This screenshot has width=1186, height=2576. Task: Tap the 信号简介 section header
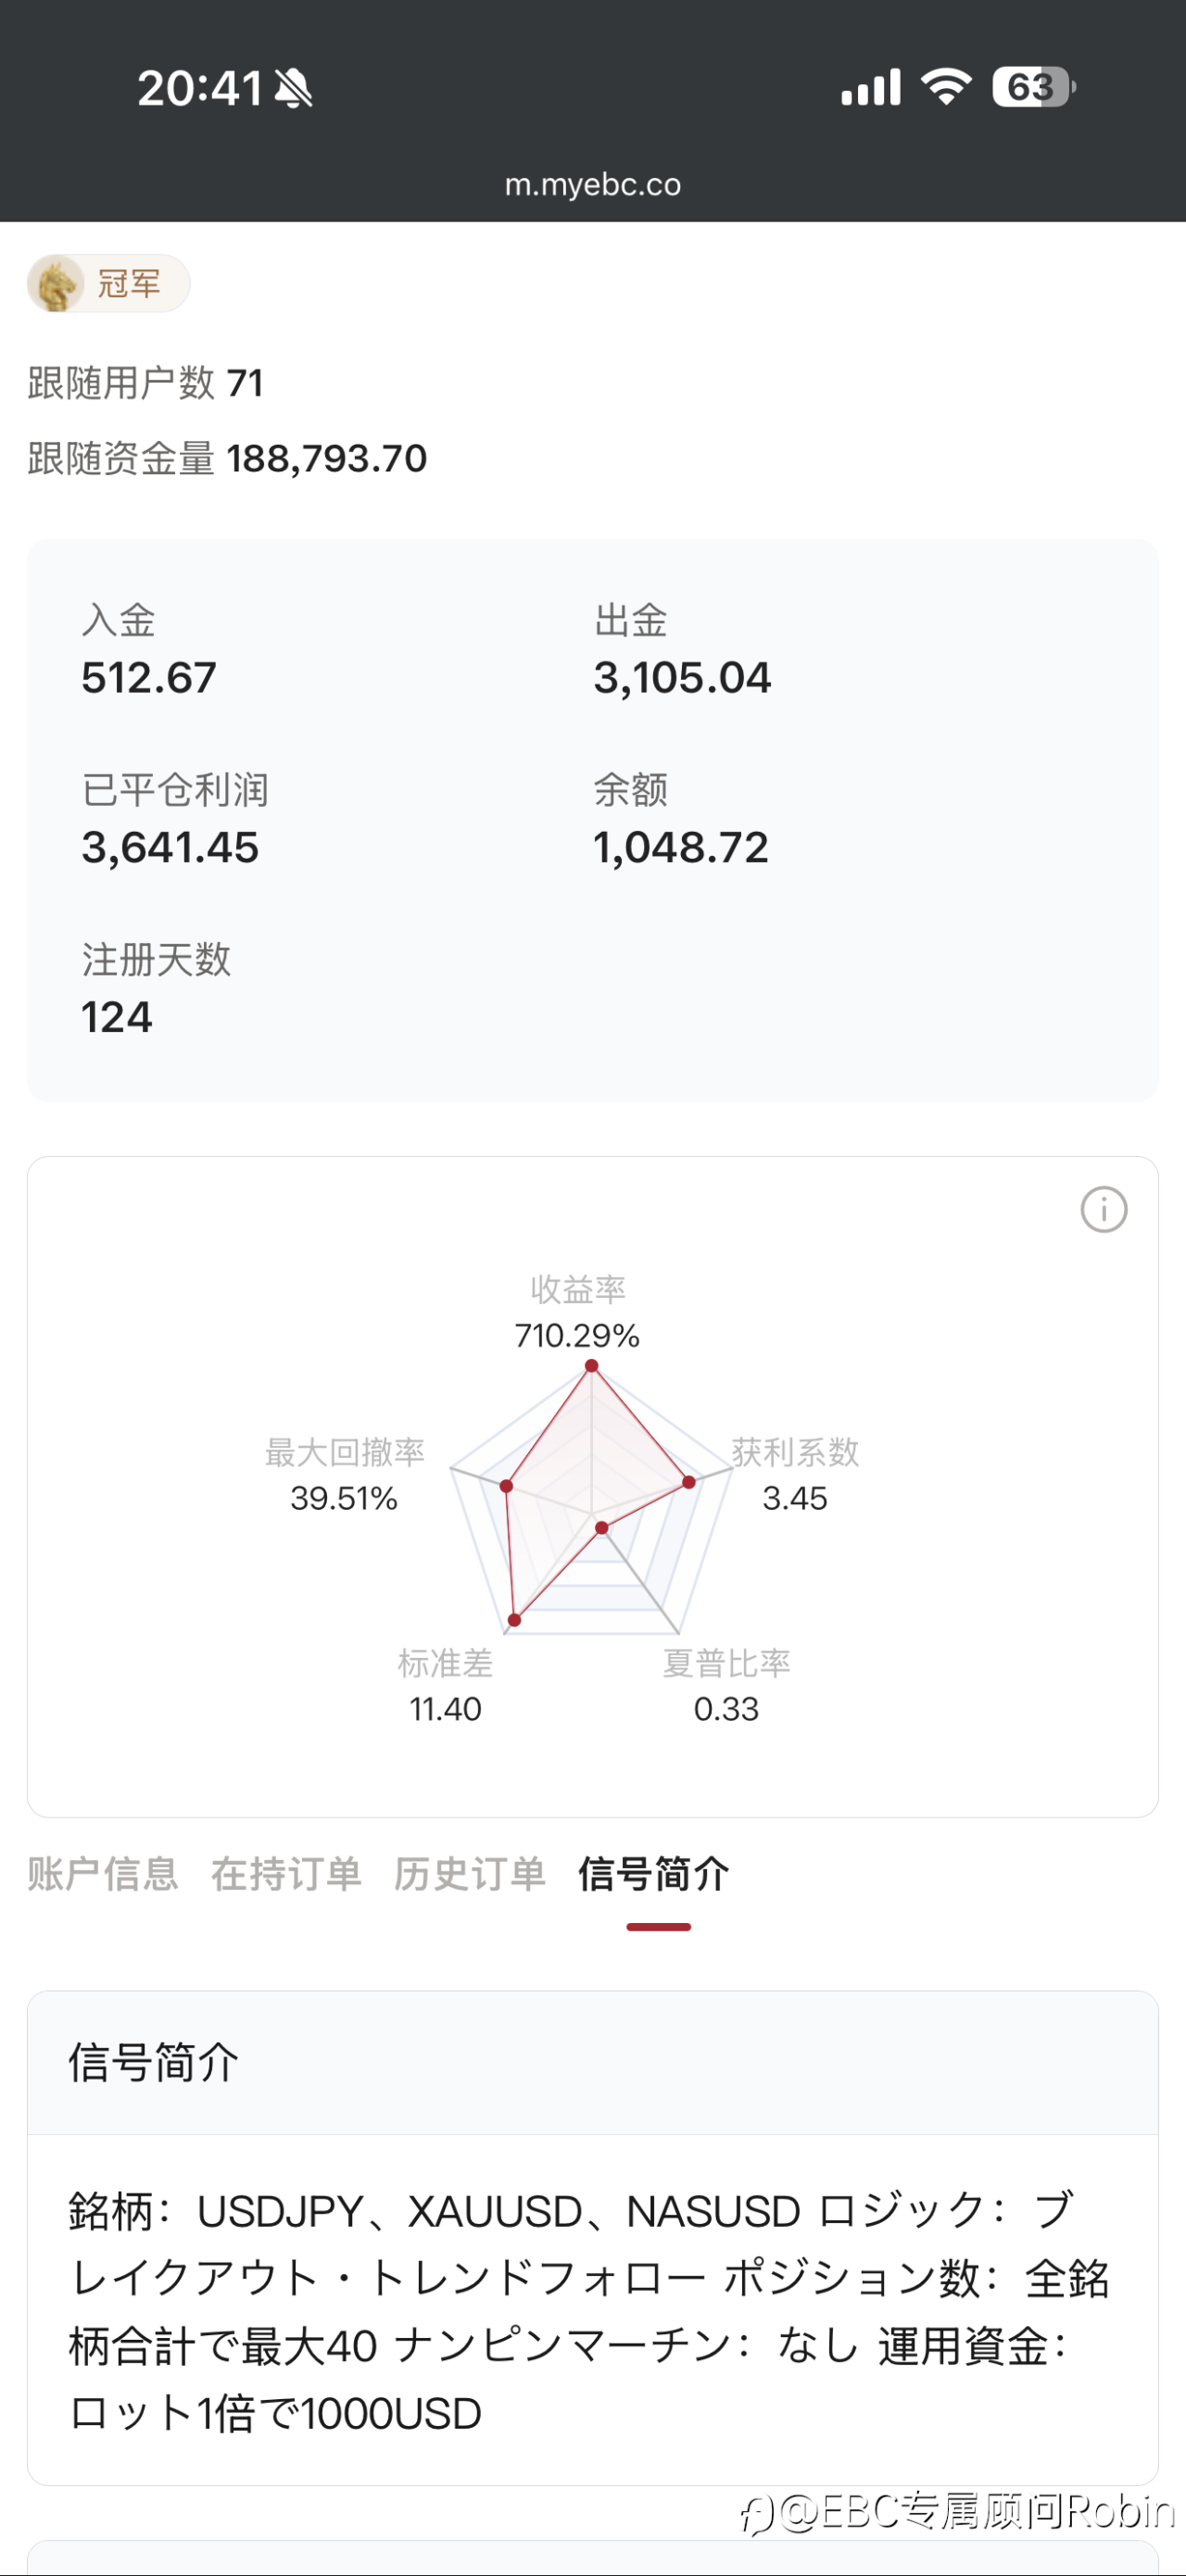(153, 2063)
